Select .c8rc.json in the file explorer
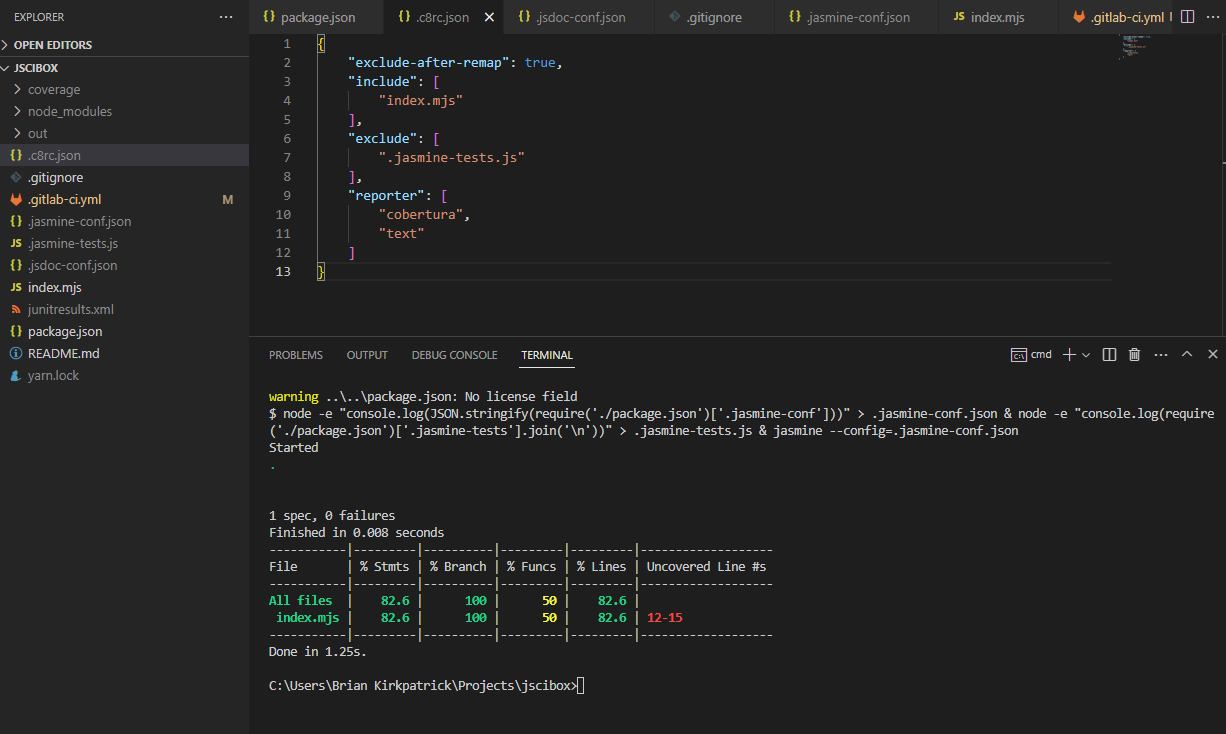This screenshot has height=734, width=1226. click(124, 155)
